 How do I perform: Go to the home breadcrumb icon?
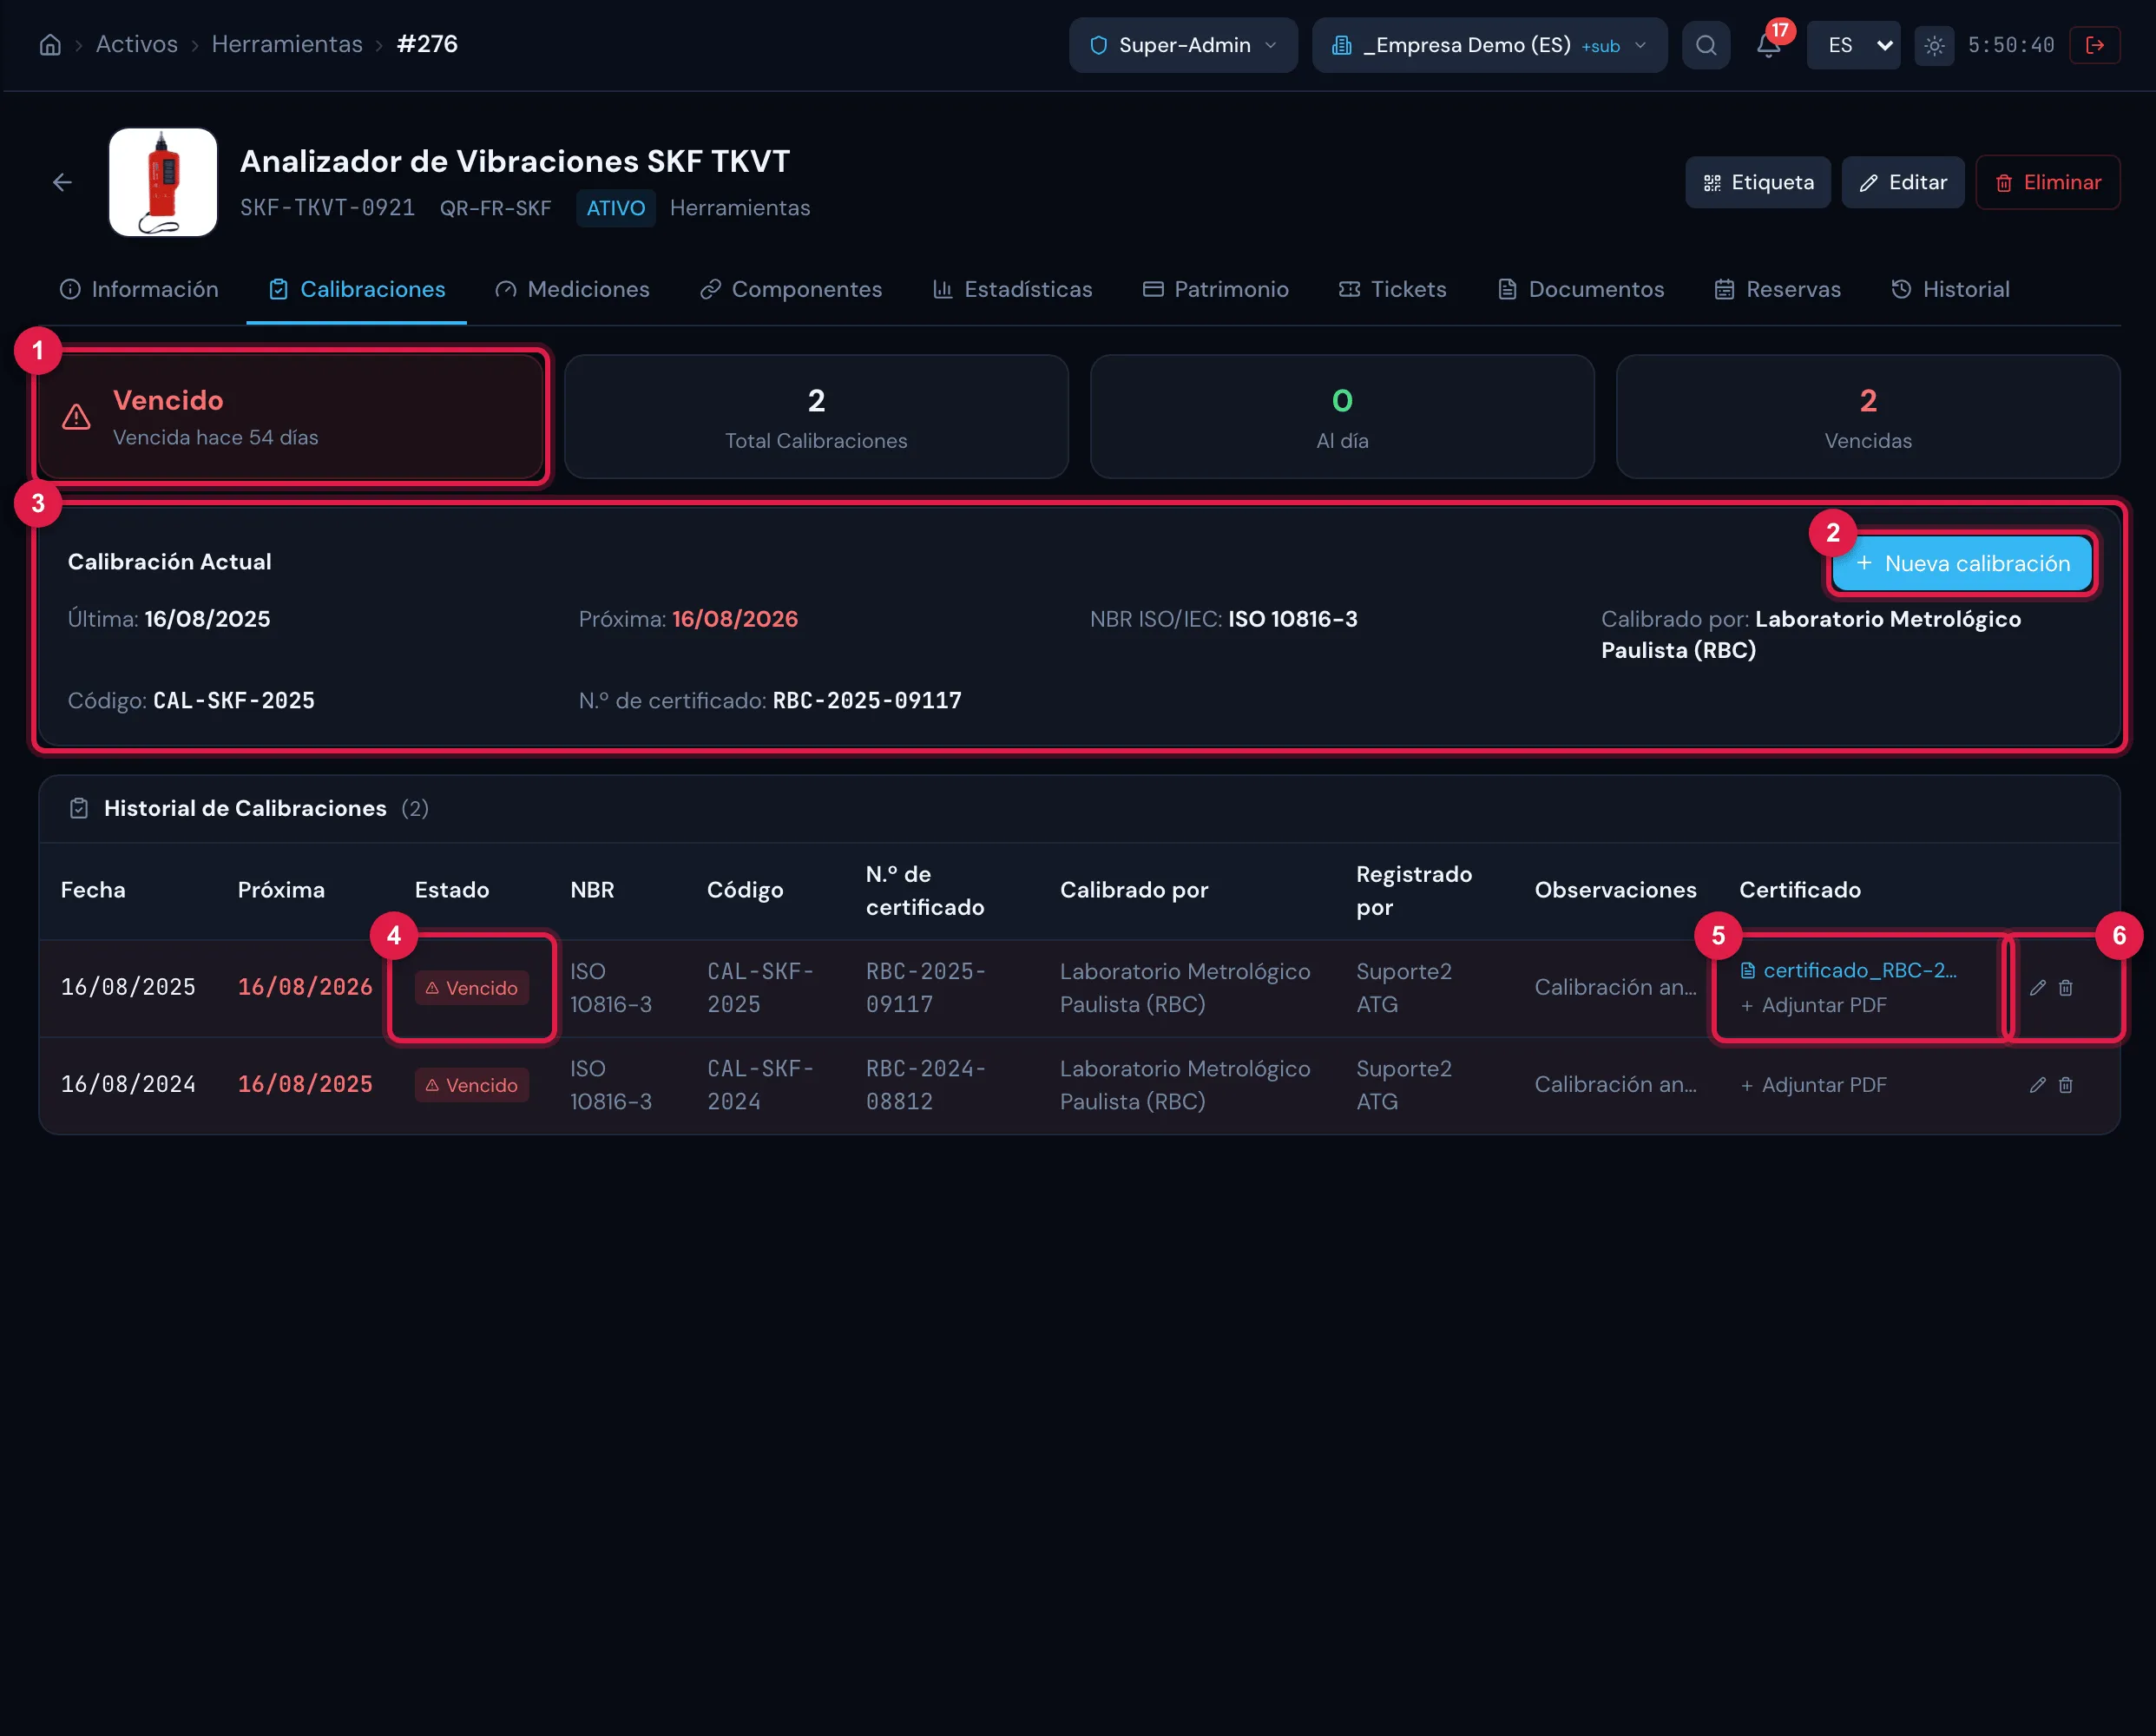(50, 45)
